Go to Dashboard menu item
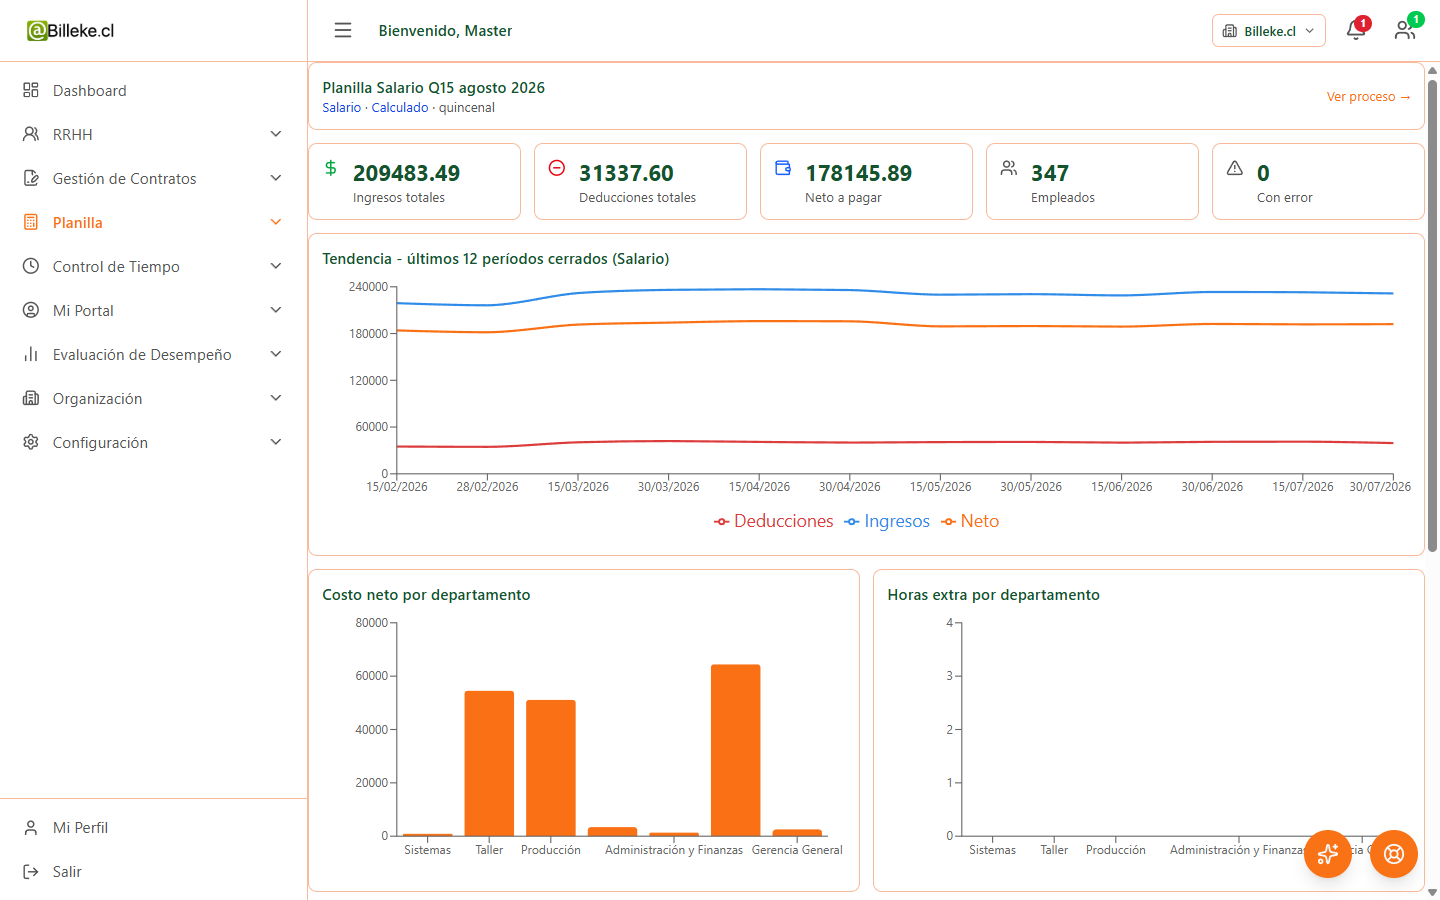 (x=153, y=90)
